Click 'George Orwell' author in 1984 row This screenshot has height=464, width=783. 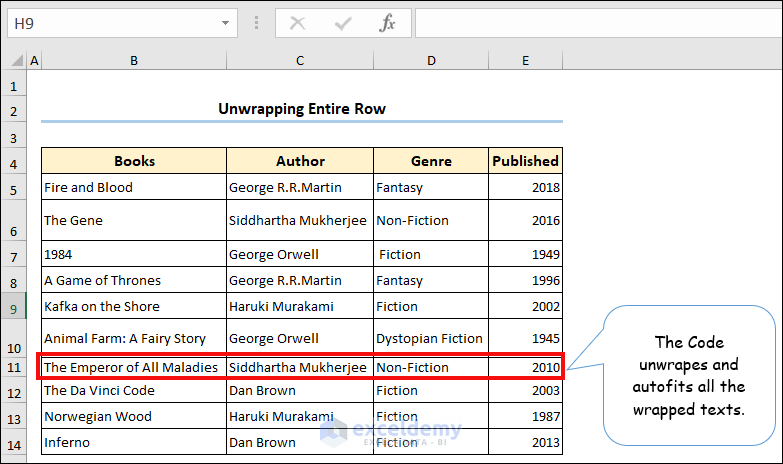(300, 254)
